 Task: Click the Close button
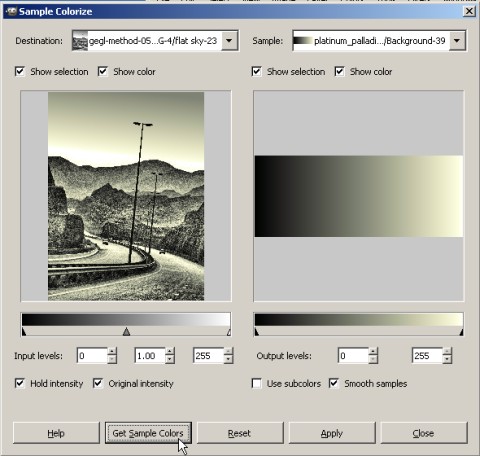[424, 433]
